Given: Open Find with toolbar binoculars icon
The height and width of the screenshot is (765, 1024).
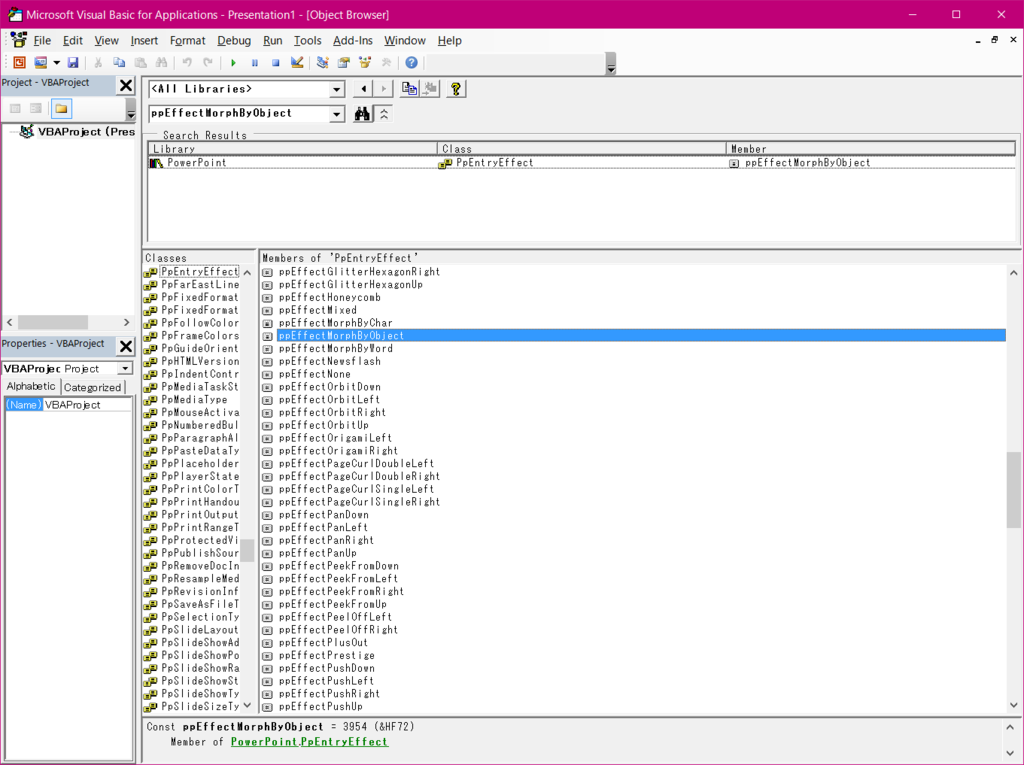Looking at the screenshot, I should [x=161, y=63].
